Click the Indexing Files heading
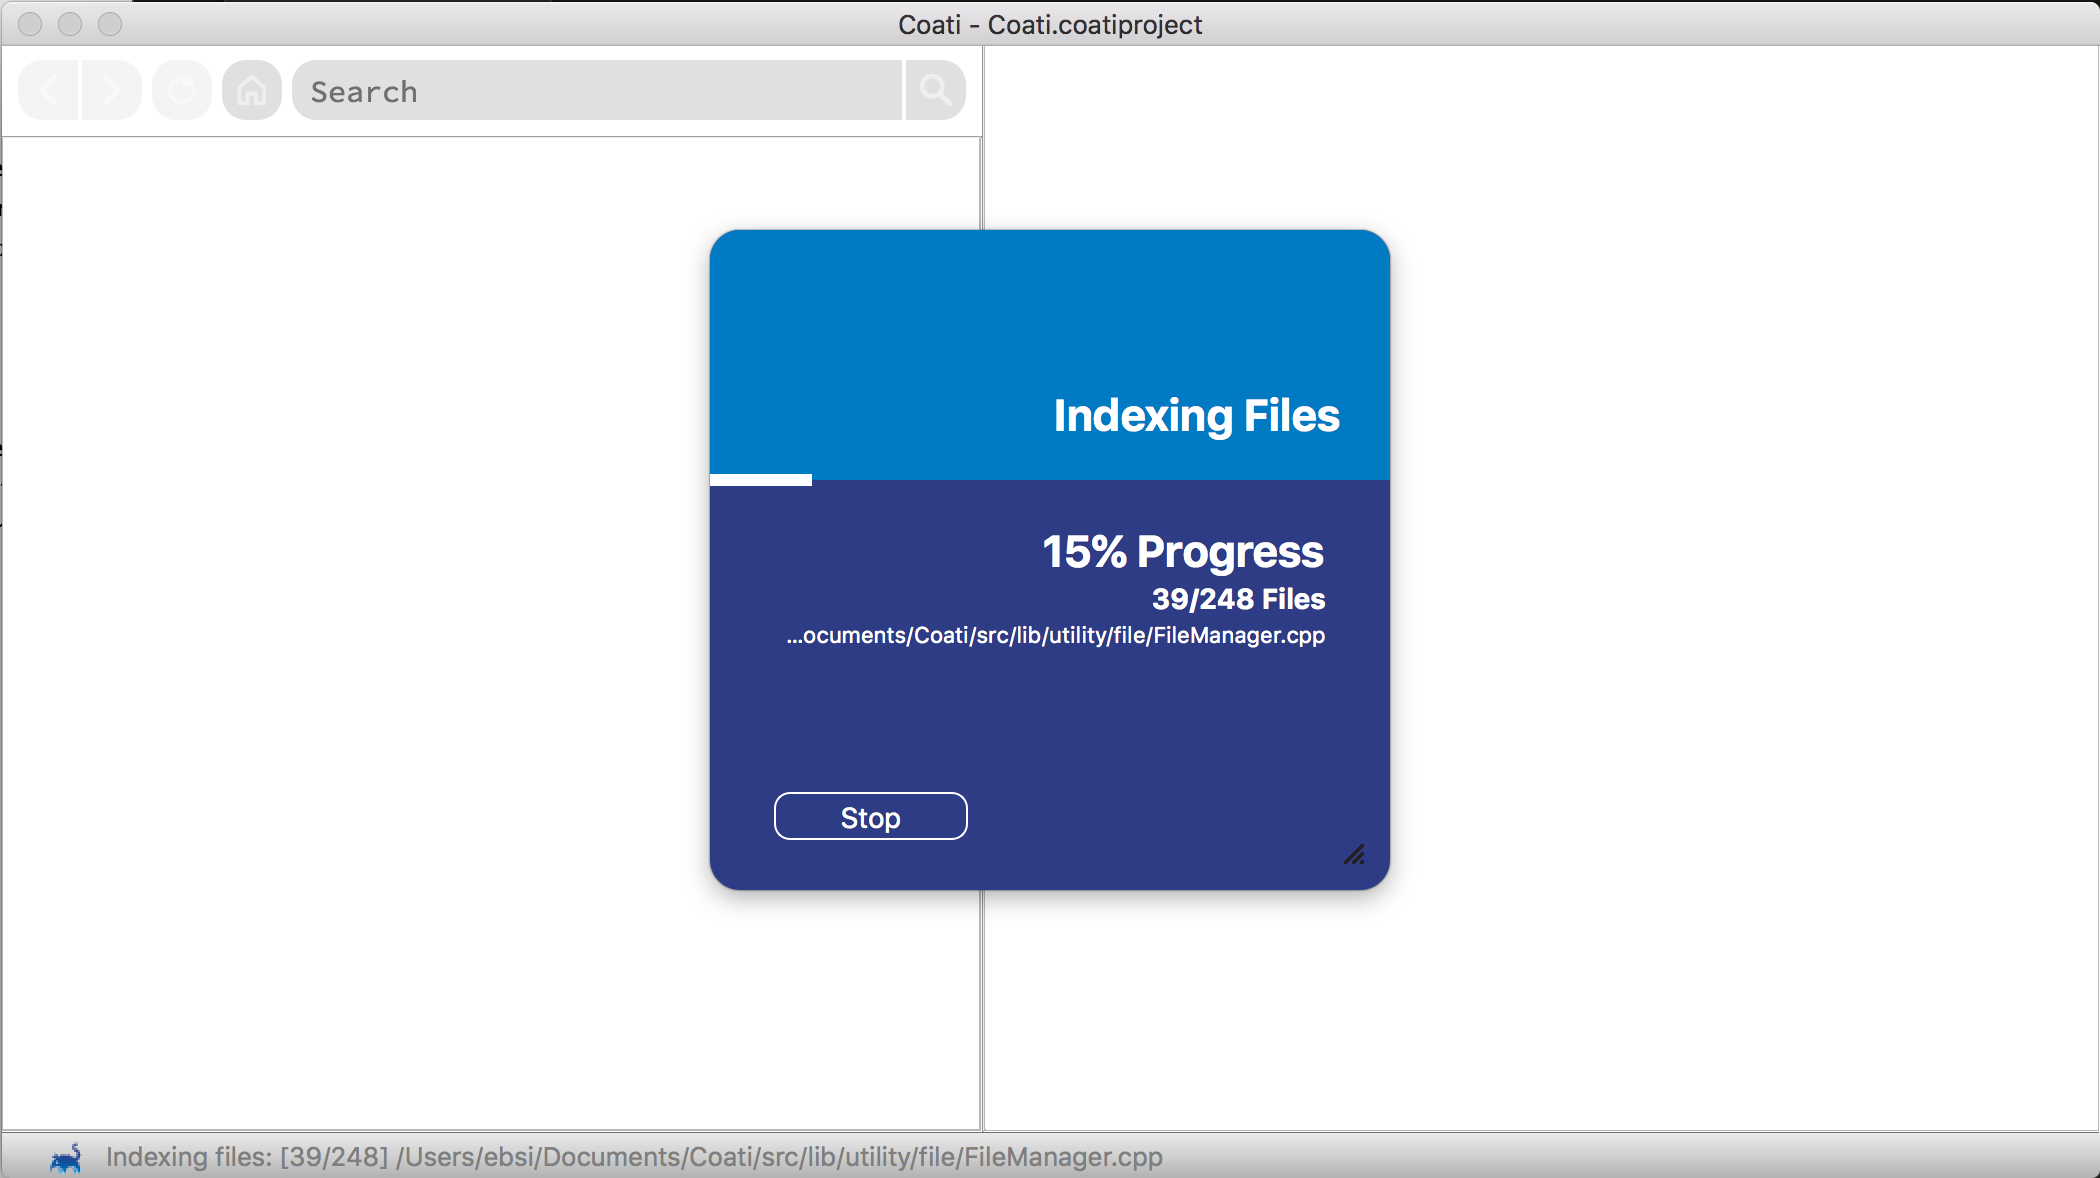Screen dimensions: 2100x1178 point(1196,416)
